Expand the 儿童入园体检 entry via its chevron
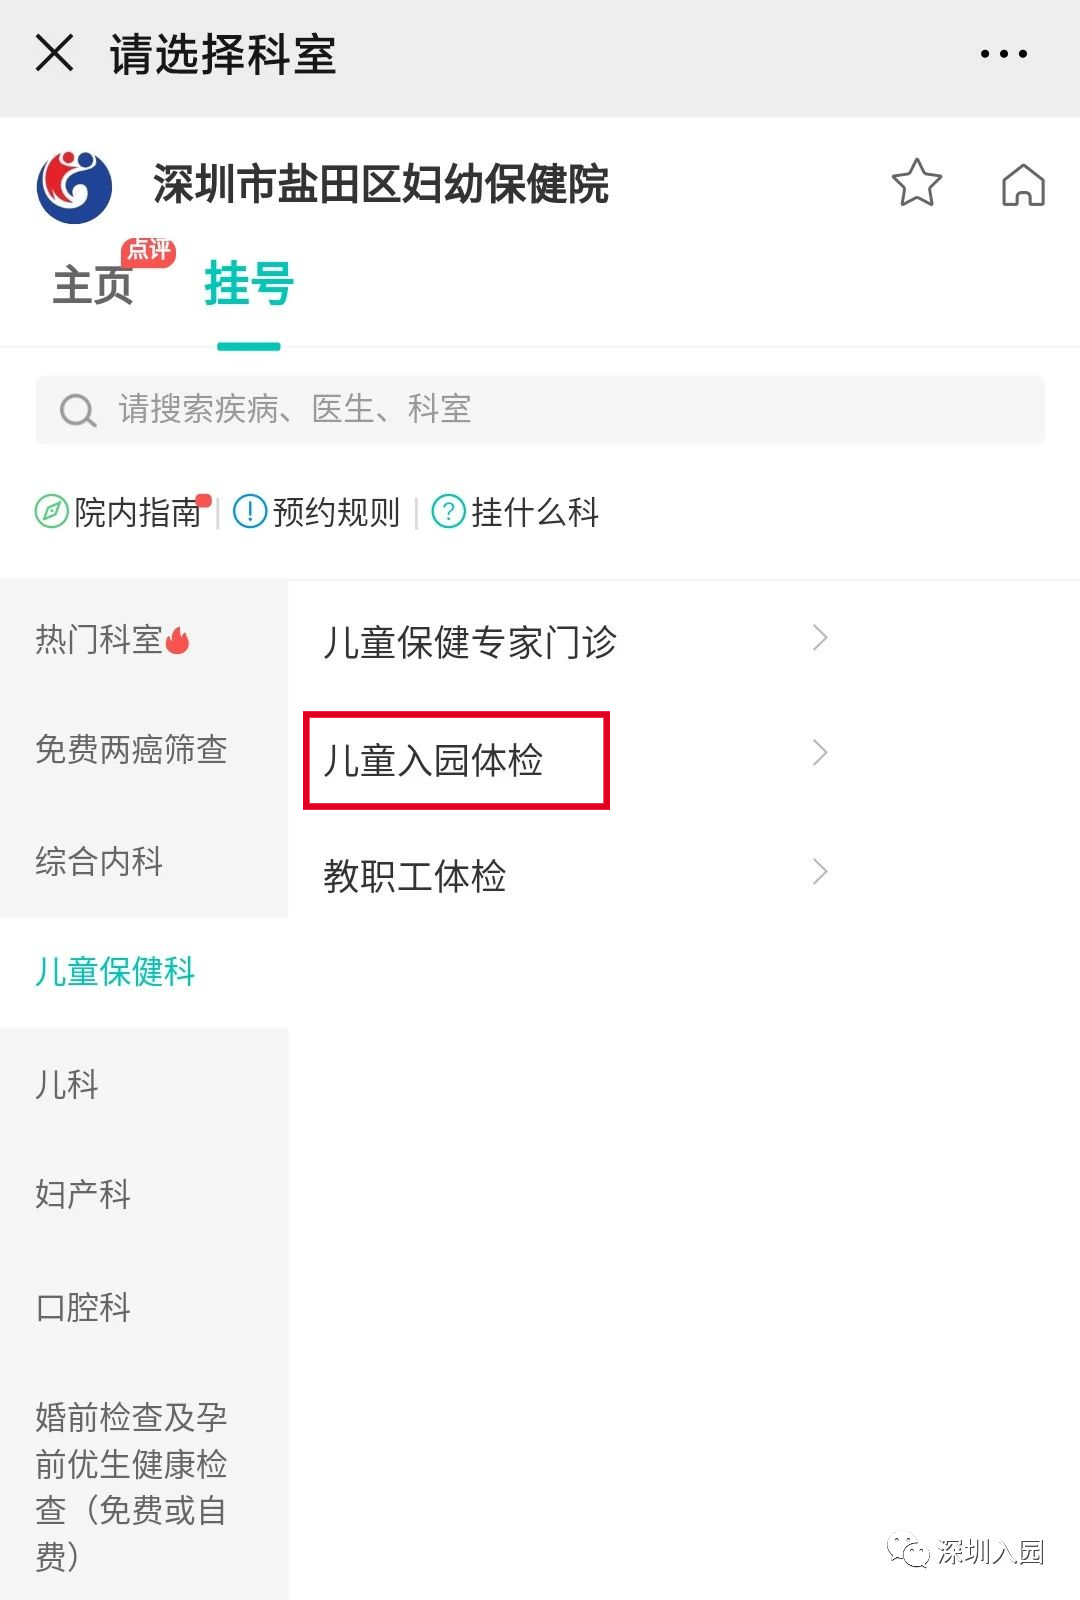1080x1600 pixels. [x=820, y=752]
